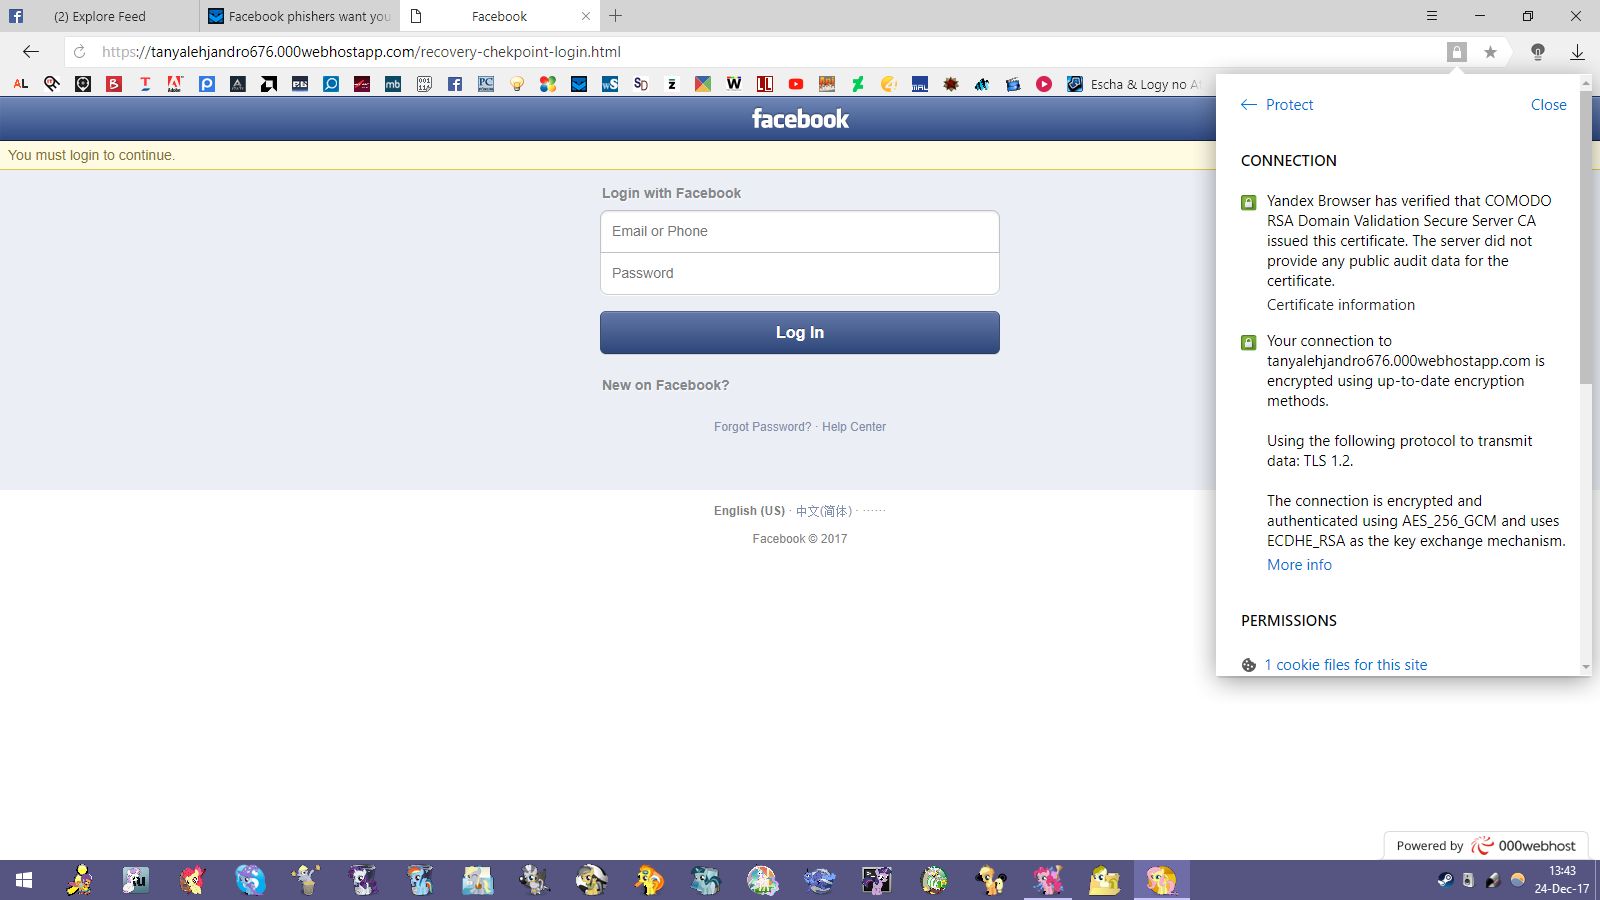Open the film clapperboard bookmark icon

pyautogui.click(x=1013, y=84)
